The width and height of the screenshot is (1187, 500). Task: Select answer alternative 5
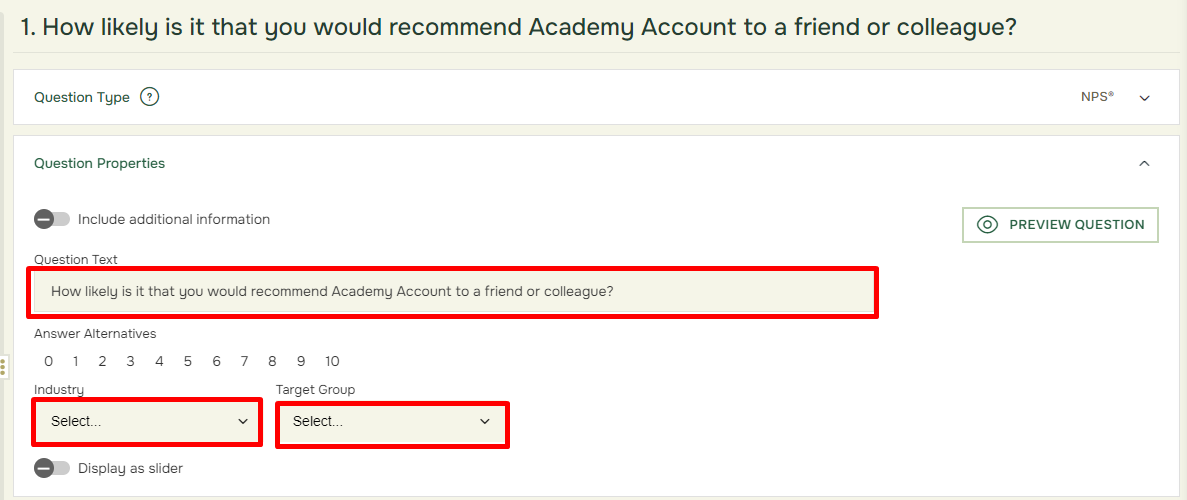click(x=187, y=361)
